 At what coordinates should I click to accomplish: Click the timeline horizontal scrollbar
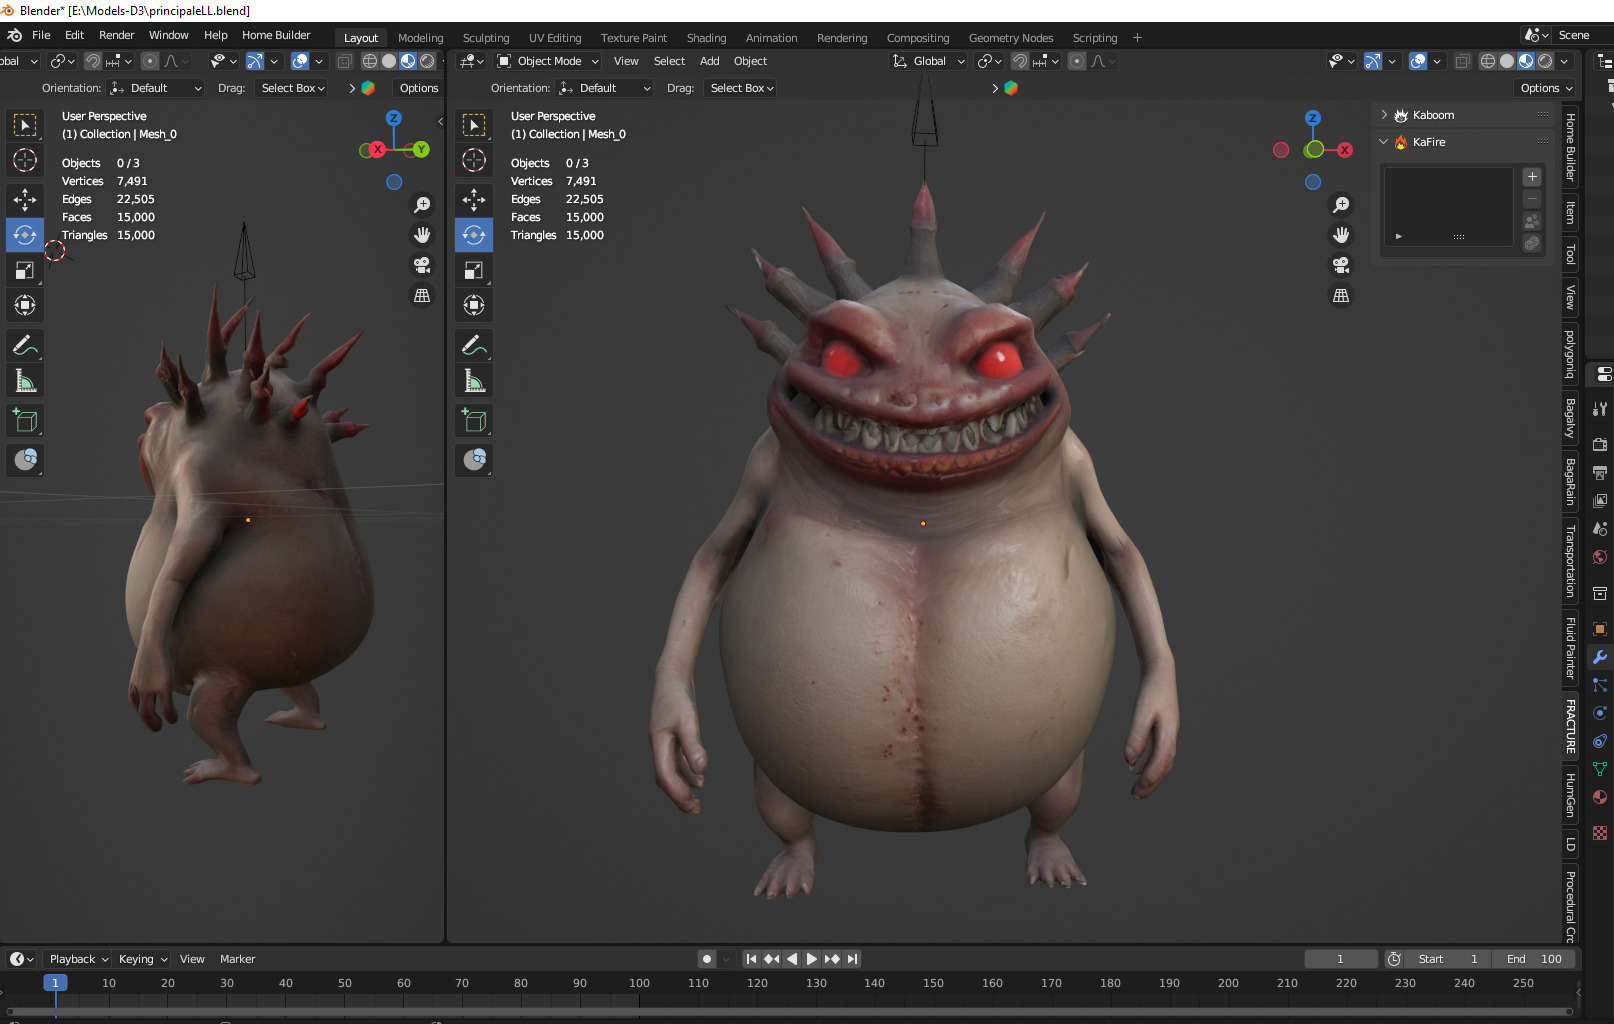click(x=790, y=1012)
